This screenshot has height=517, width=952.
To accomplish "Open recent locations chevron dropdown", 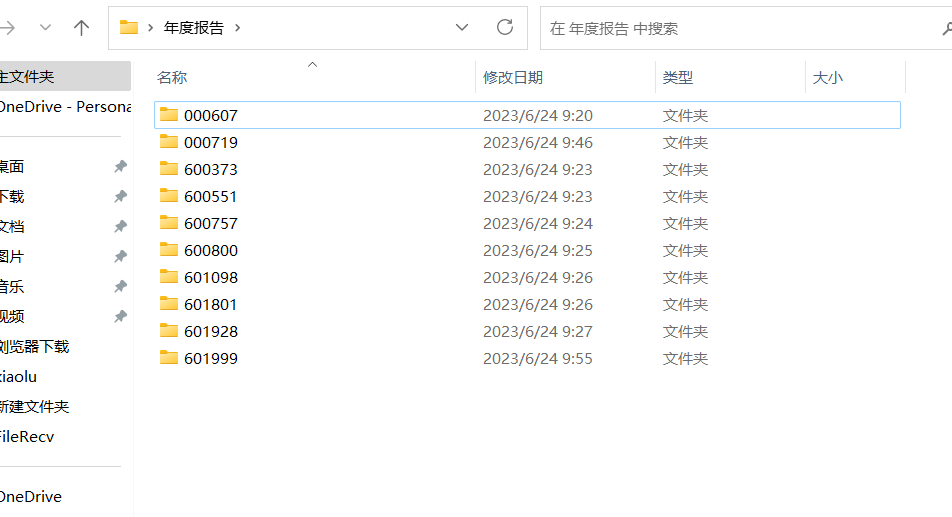I will pyautogui.click(x=45, y=27).
